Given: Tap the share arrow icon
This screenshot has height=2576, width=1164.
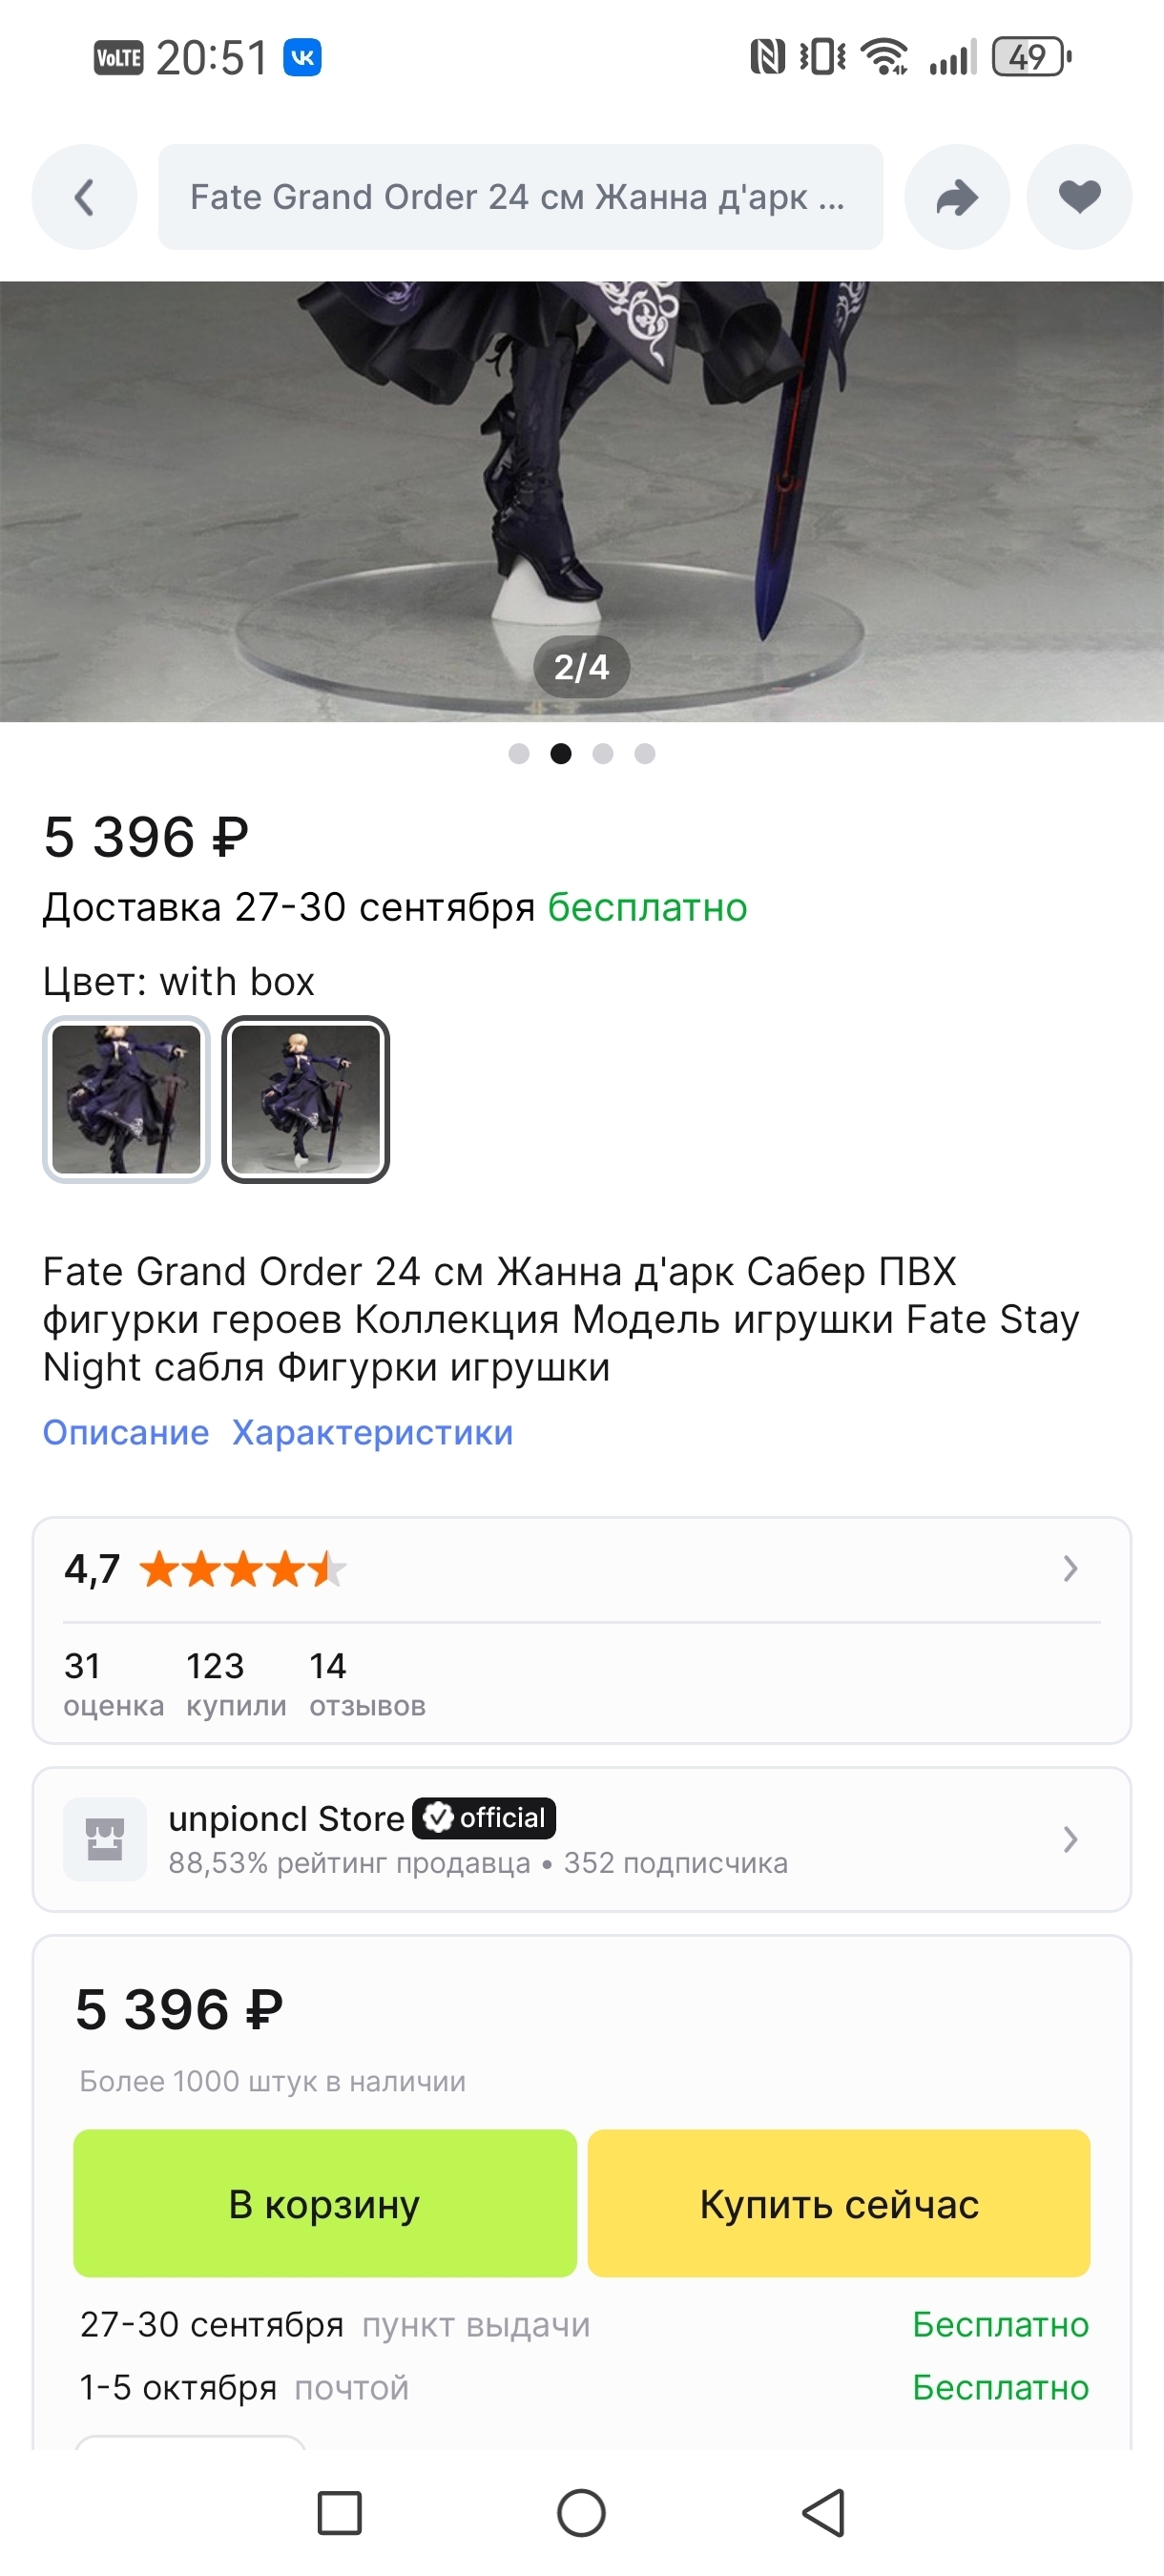Looking at the screenshot, I should click(x=957, y=197).
